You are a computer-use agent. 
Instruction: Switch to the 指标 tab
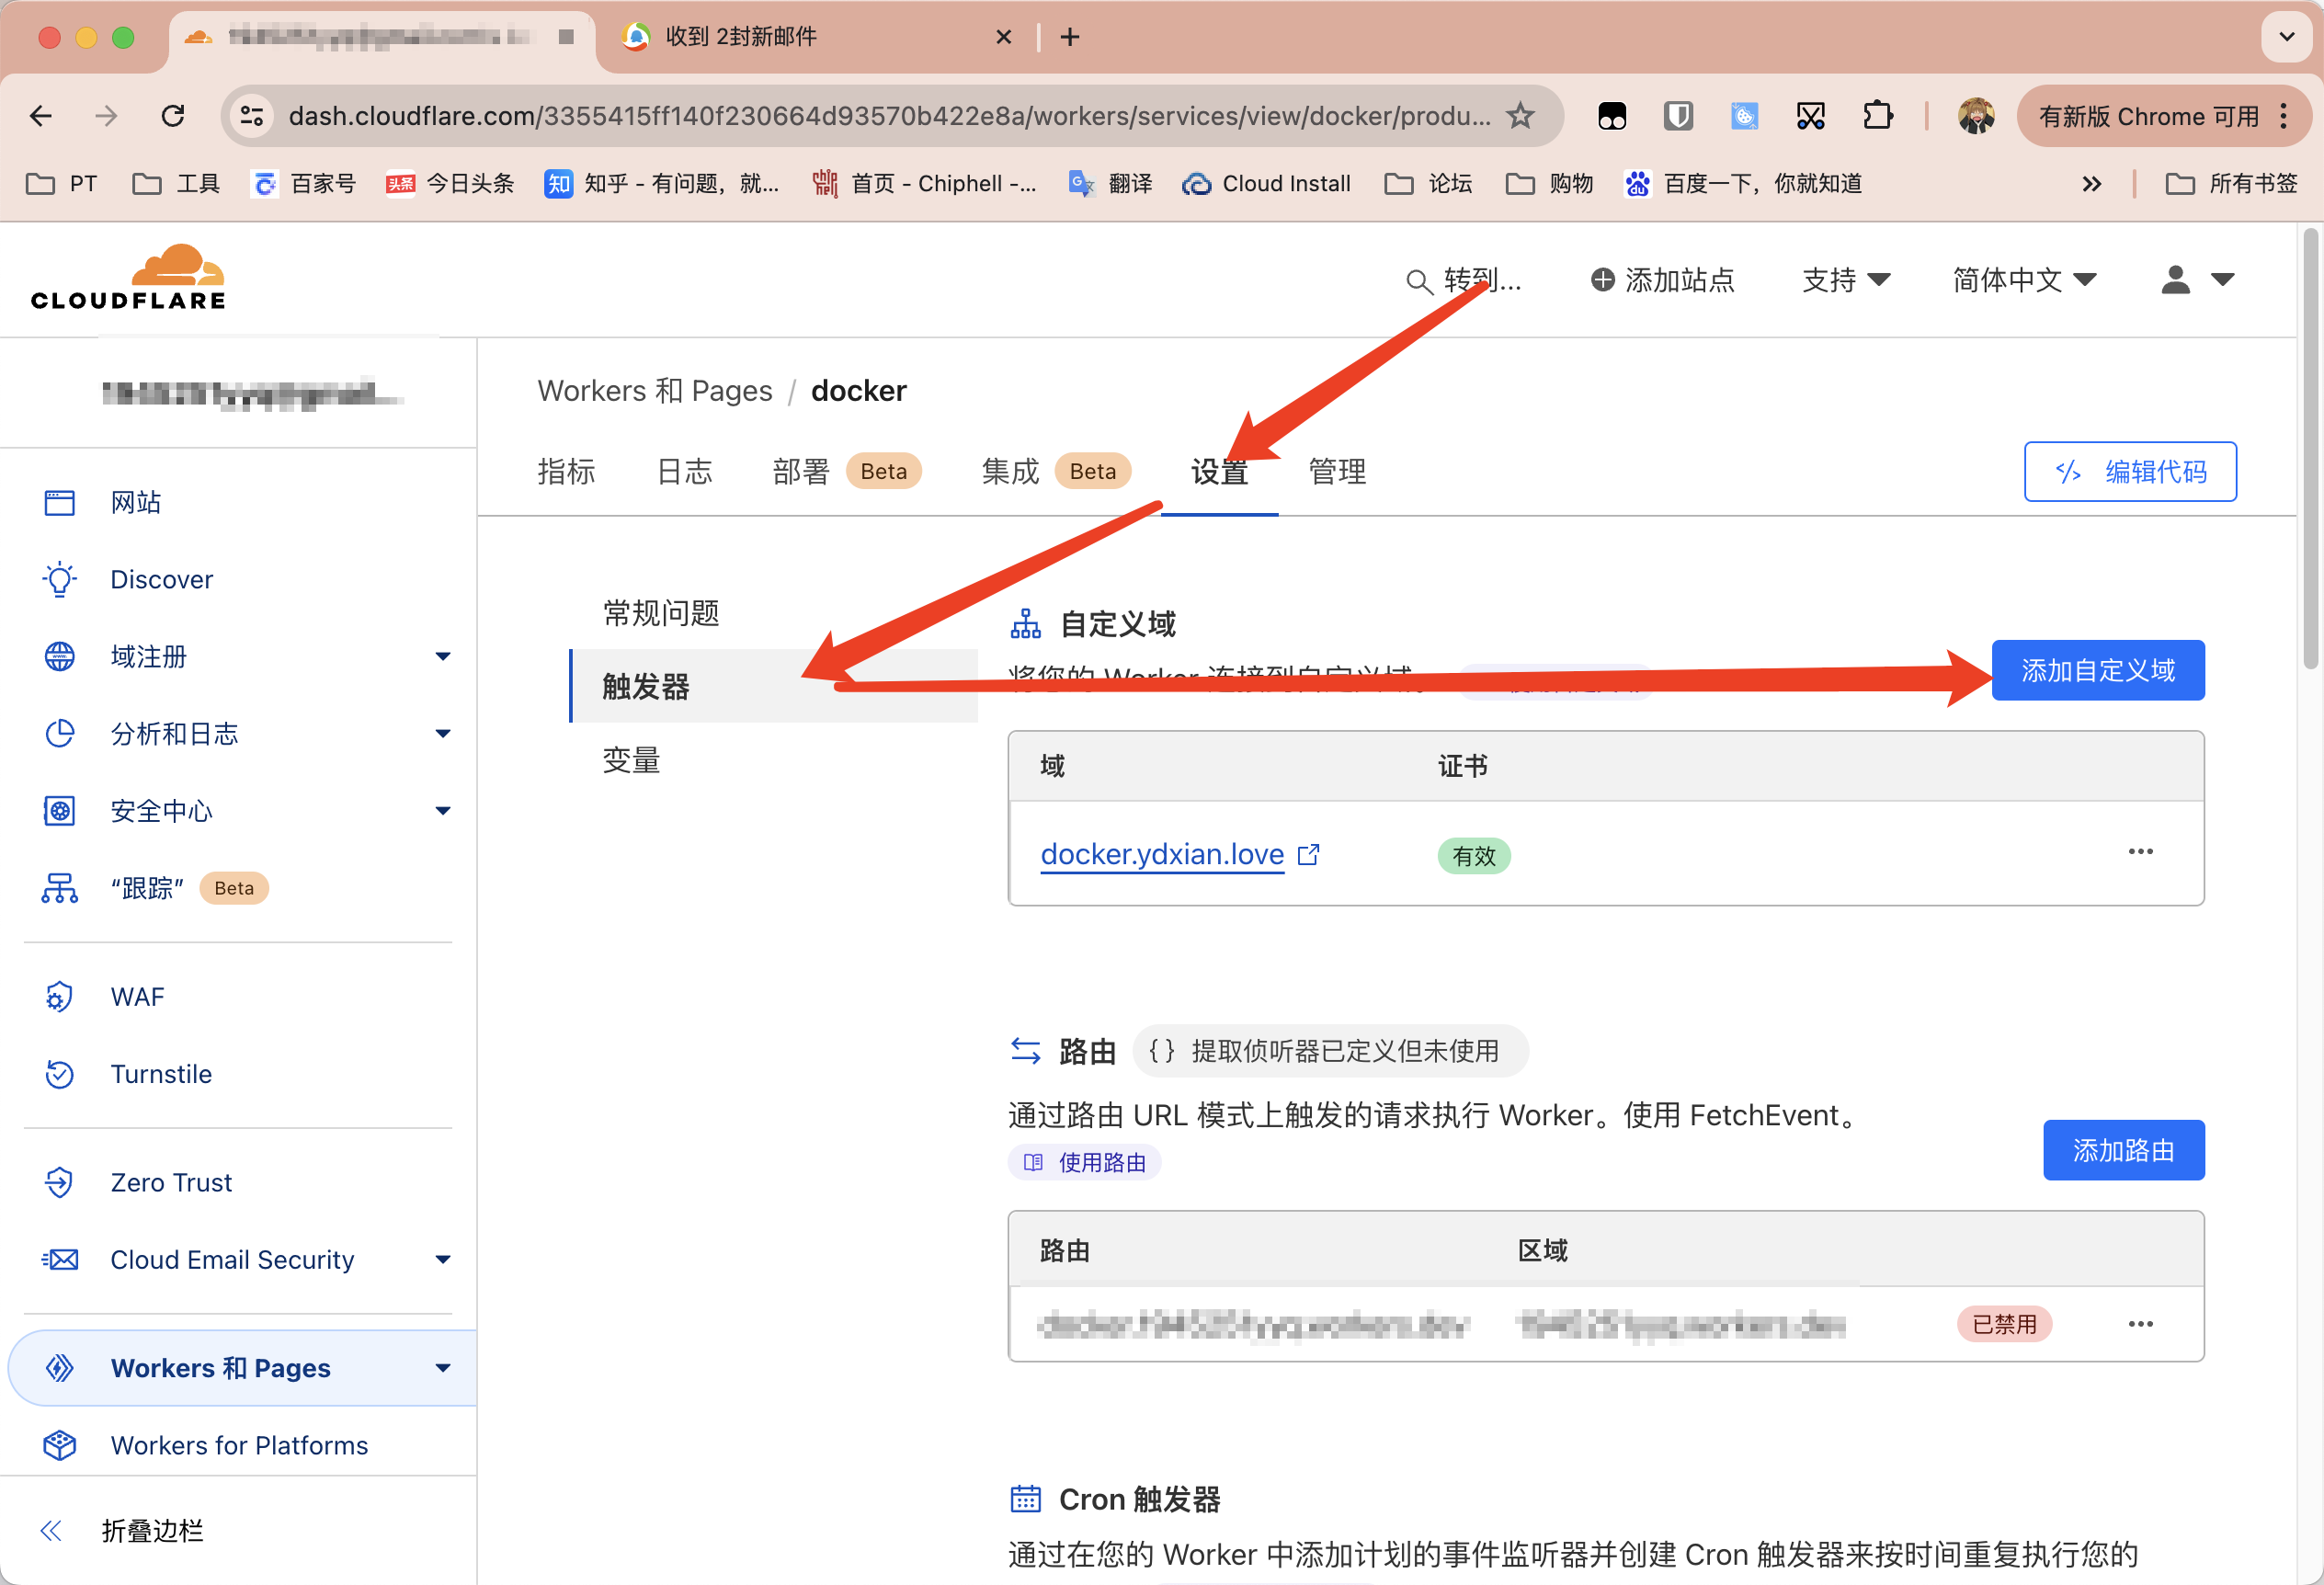tap(566, 471)
